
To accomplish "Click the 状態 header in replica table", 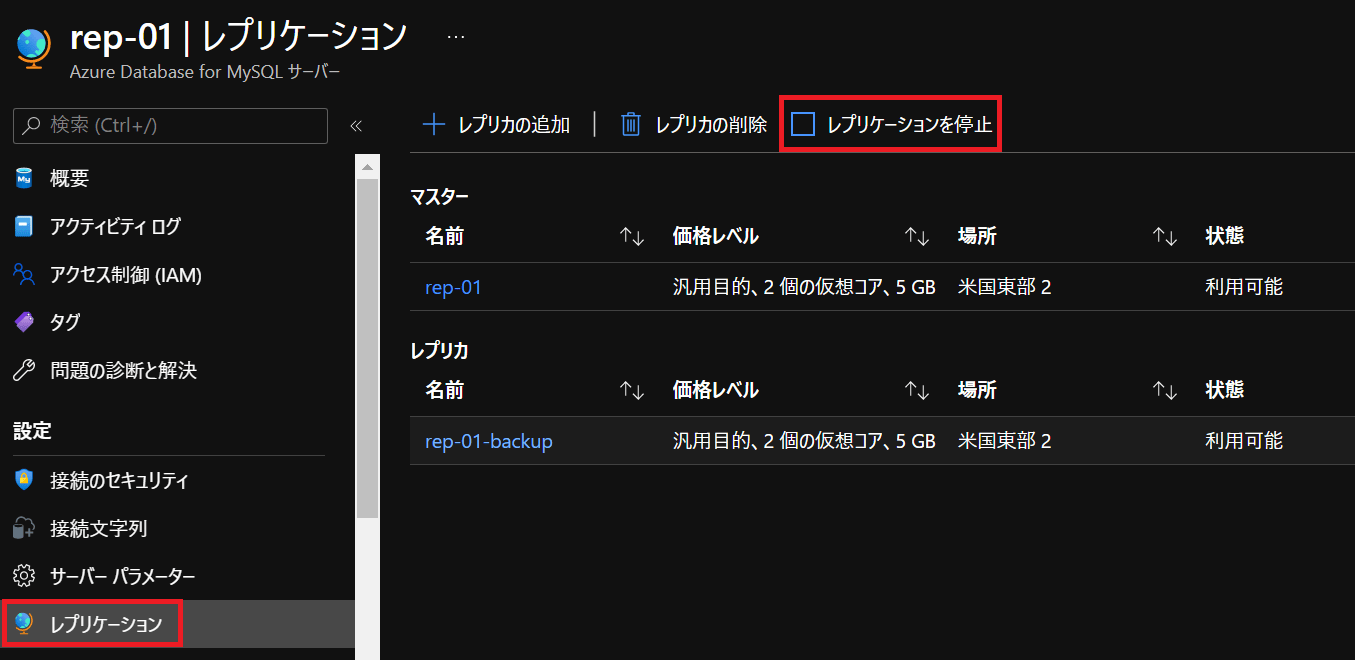I will (1225, 389).
